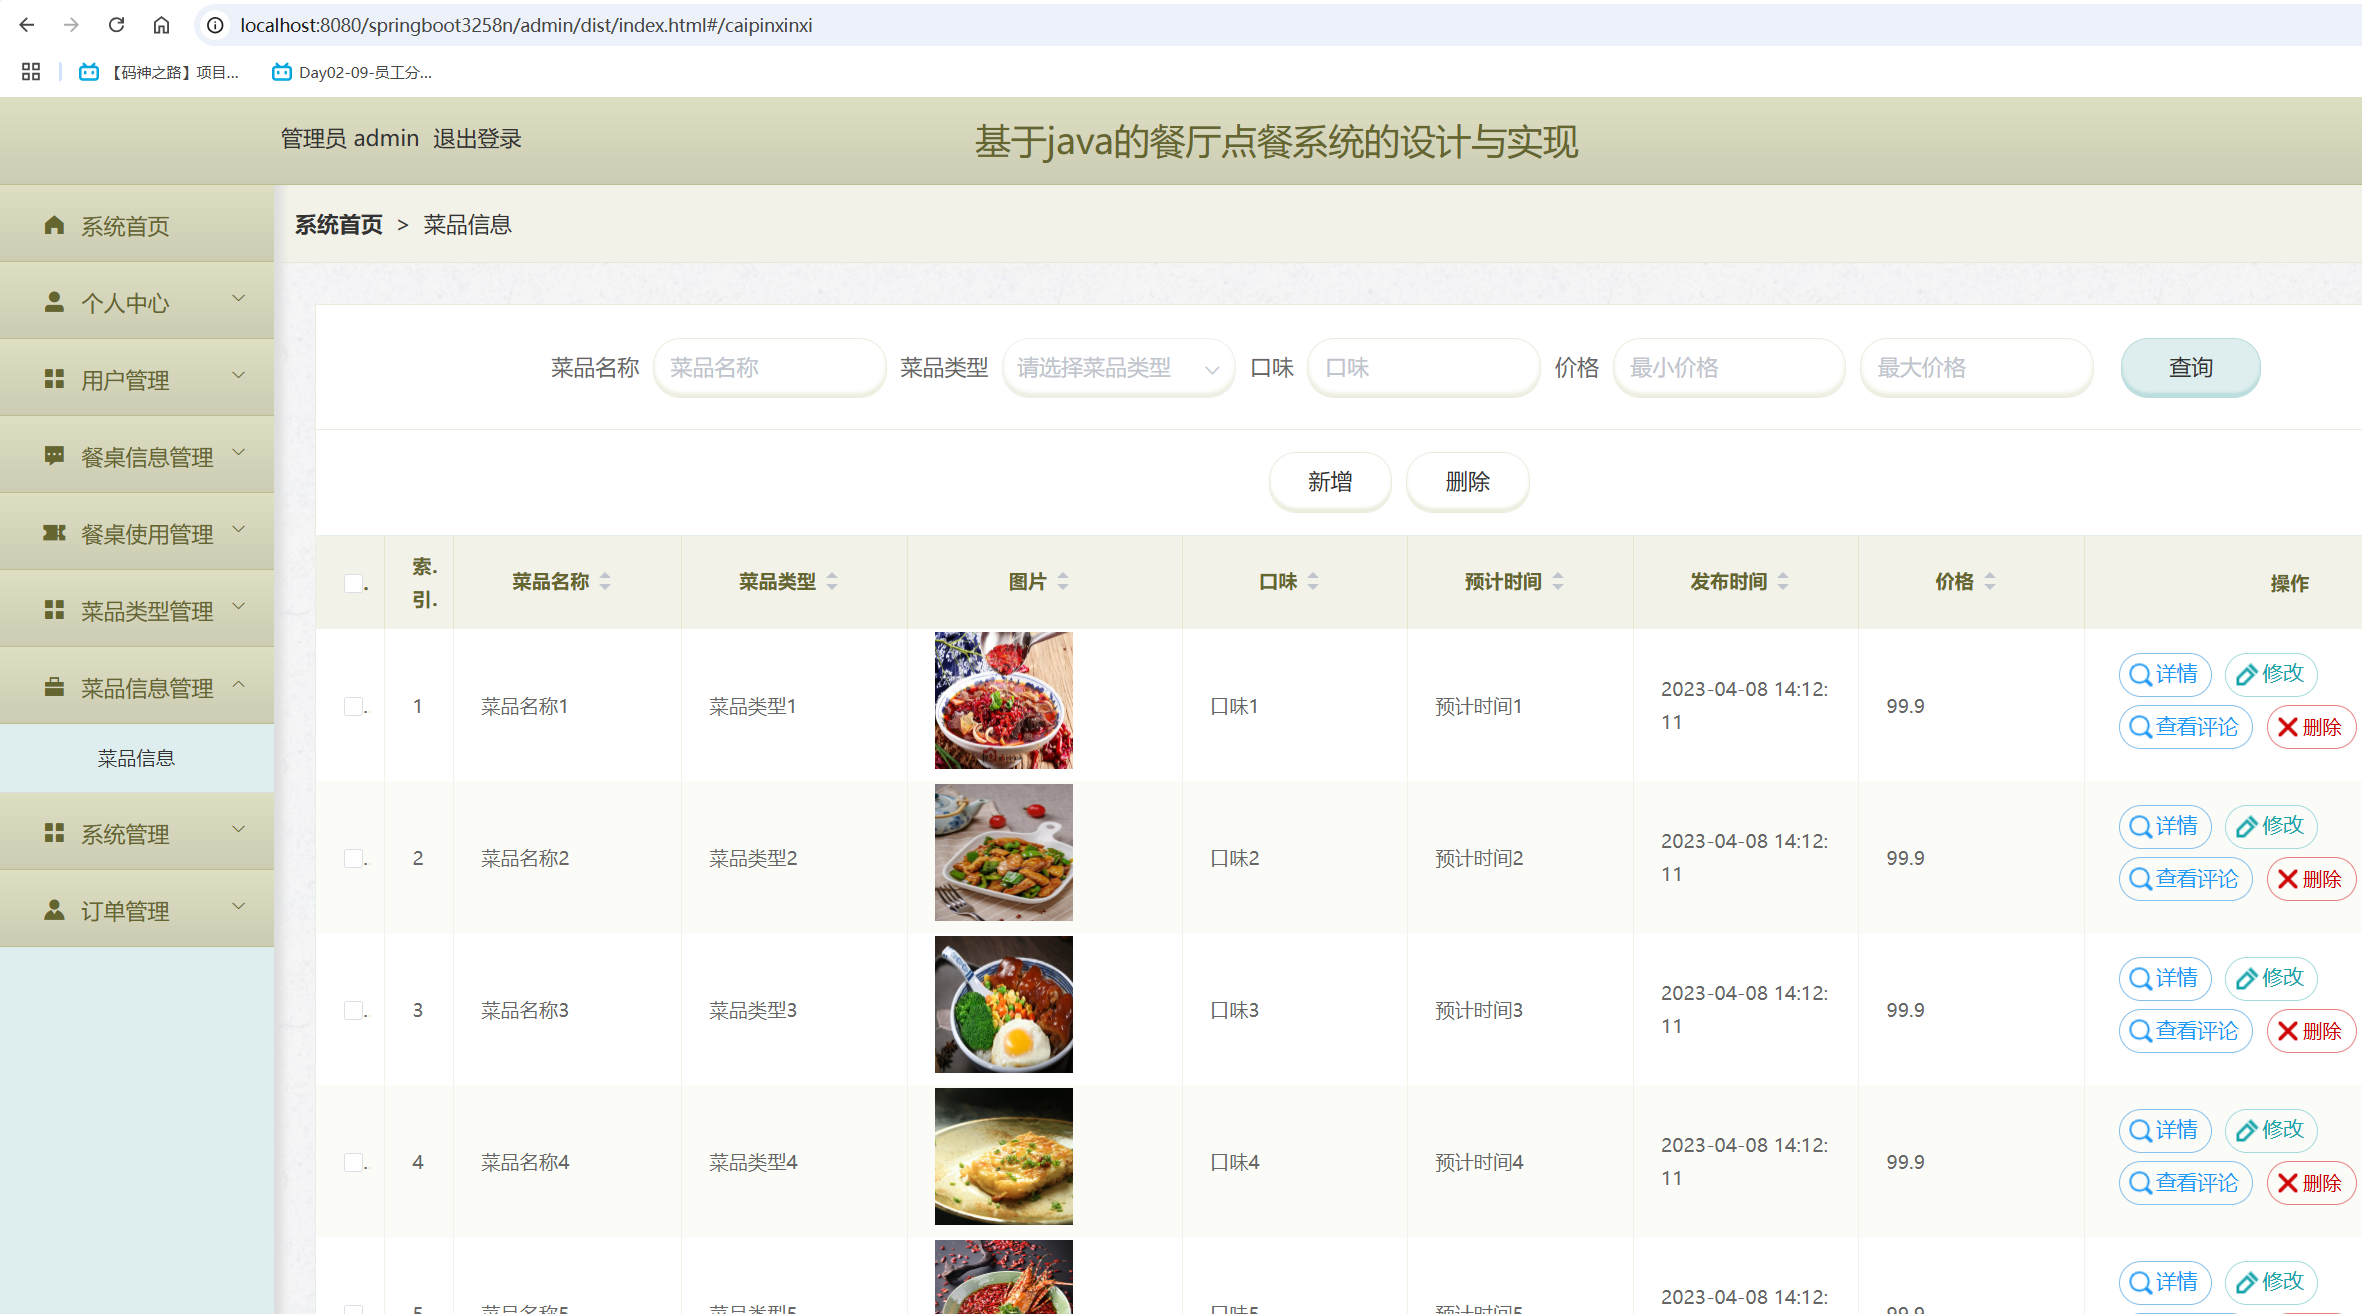
Task: Sort by 价格 column arrows
Action: tap(1990, 581)
